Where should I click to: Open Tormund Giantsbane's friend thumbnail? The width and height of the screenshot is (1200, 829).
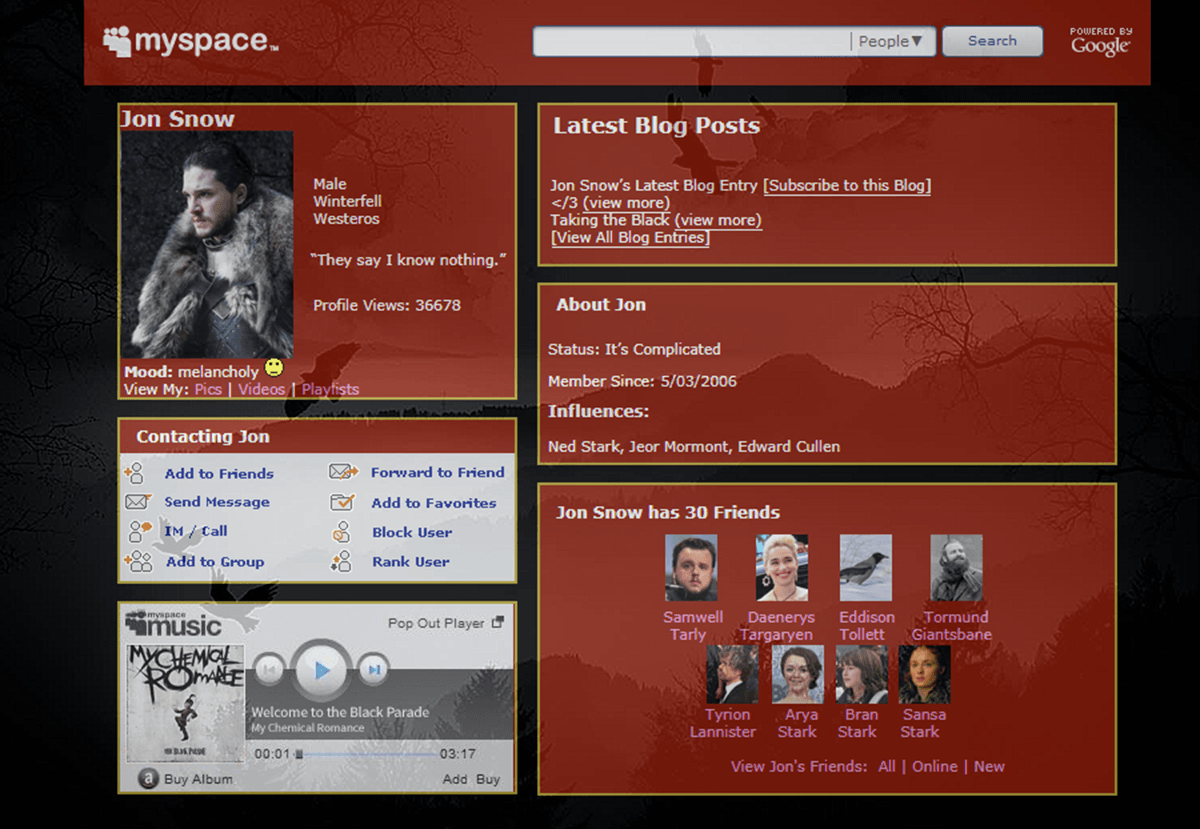956,567
